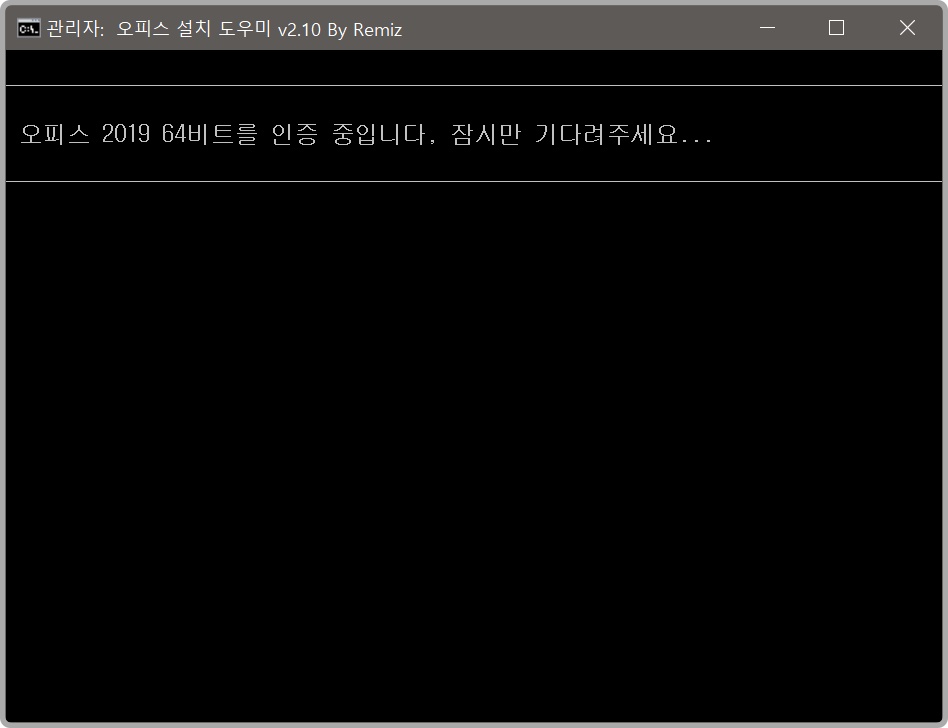Maximize the Office installer console window
Screen dimensions: 948x728
(836, 29)
